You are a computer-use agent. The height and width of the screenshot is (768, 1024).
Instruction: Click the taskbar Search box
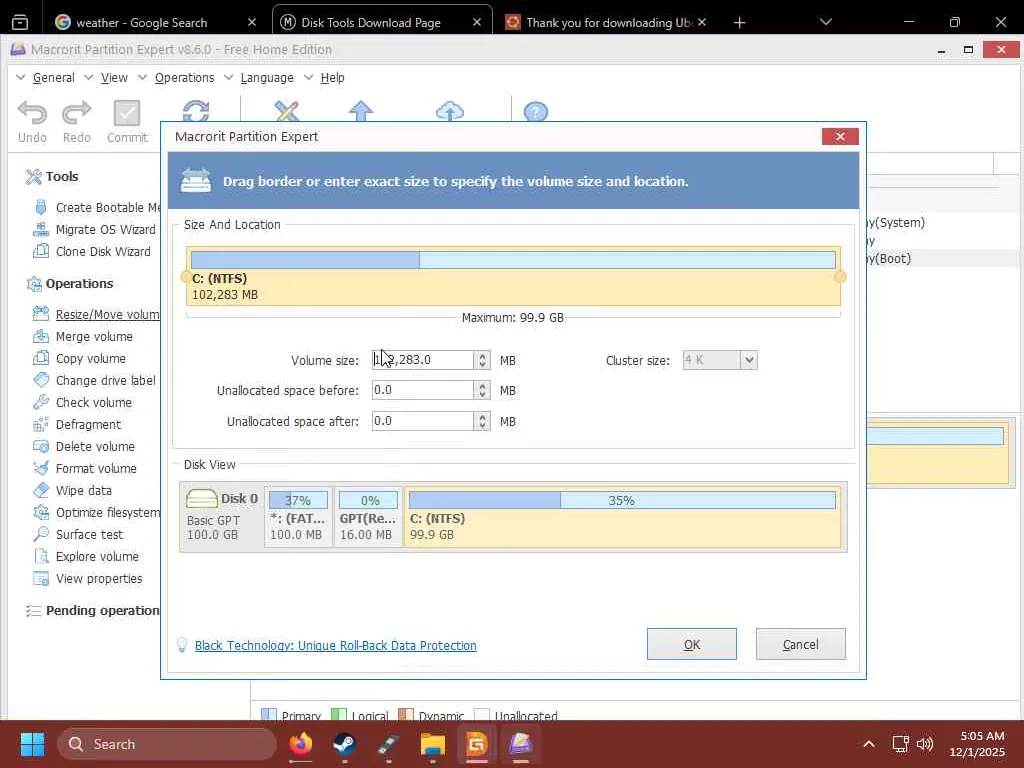167,744
